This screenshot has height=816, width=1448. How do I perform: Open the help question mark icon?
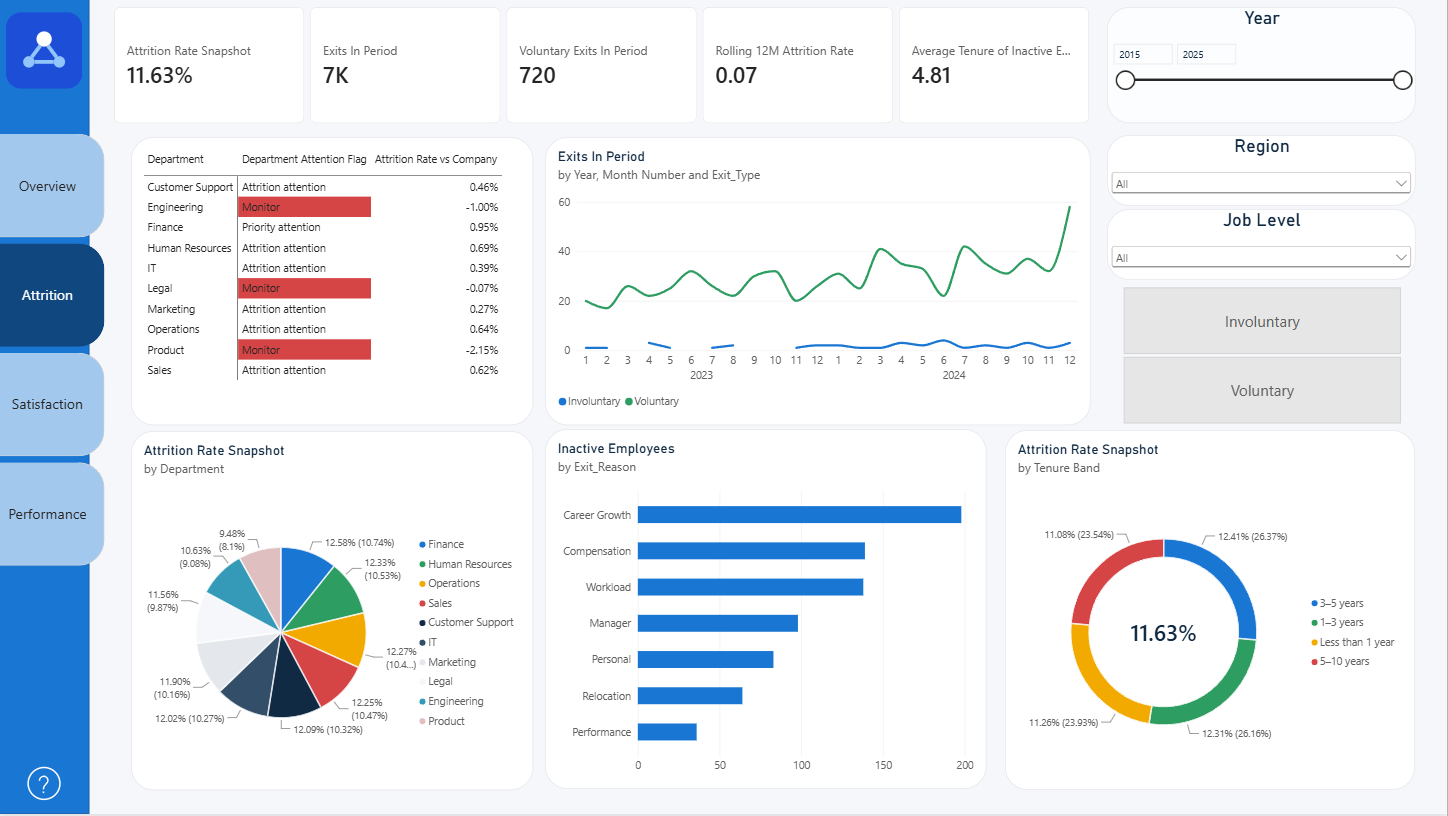44,784
